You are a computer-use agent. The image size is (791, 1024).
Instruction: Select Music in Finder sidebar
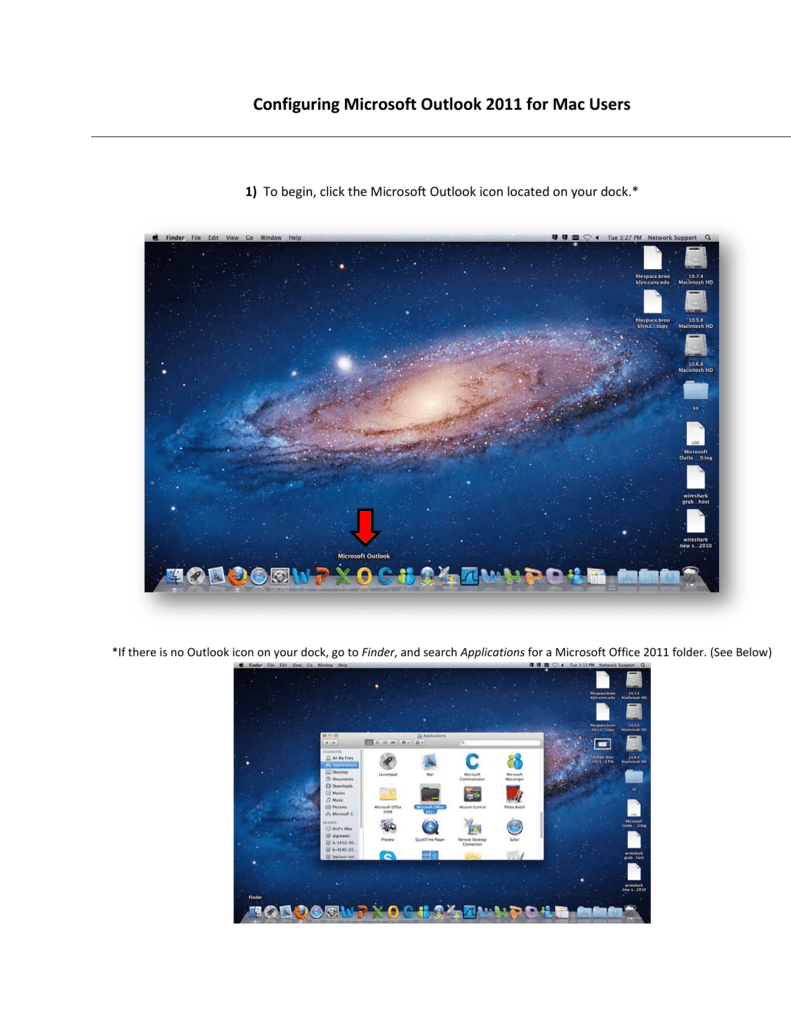pos(335,800)
